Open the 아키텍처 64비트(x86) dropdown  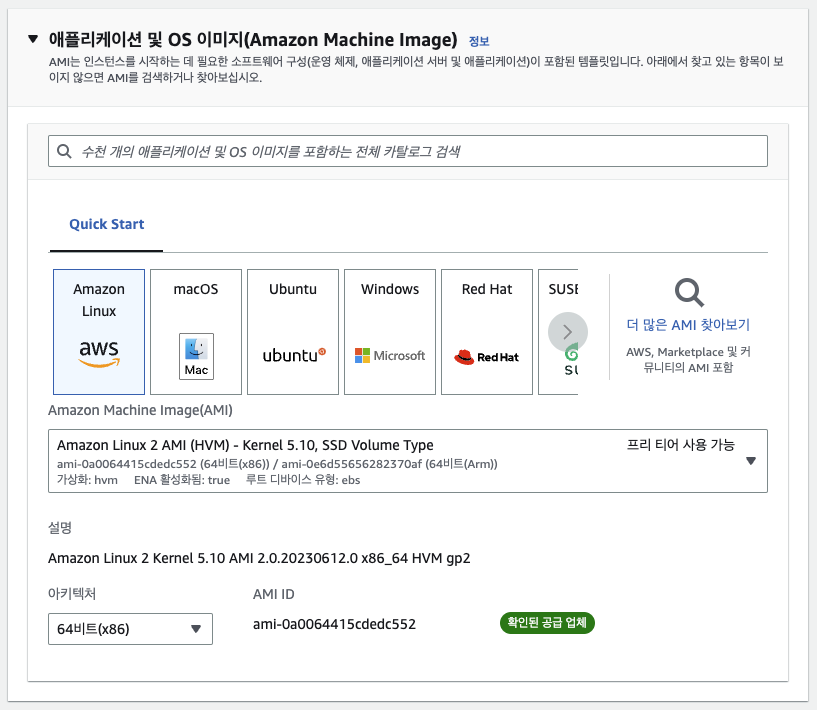[130, 629]
